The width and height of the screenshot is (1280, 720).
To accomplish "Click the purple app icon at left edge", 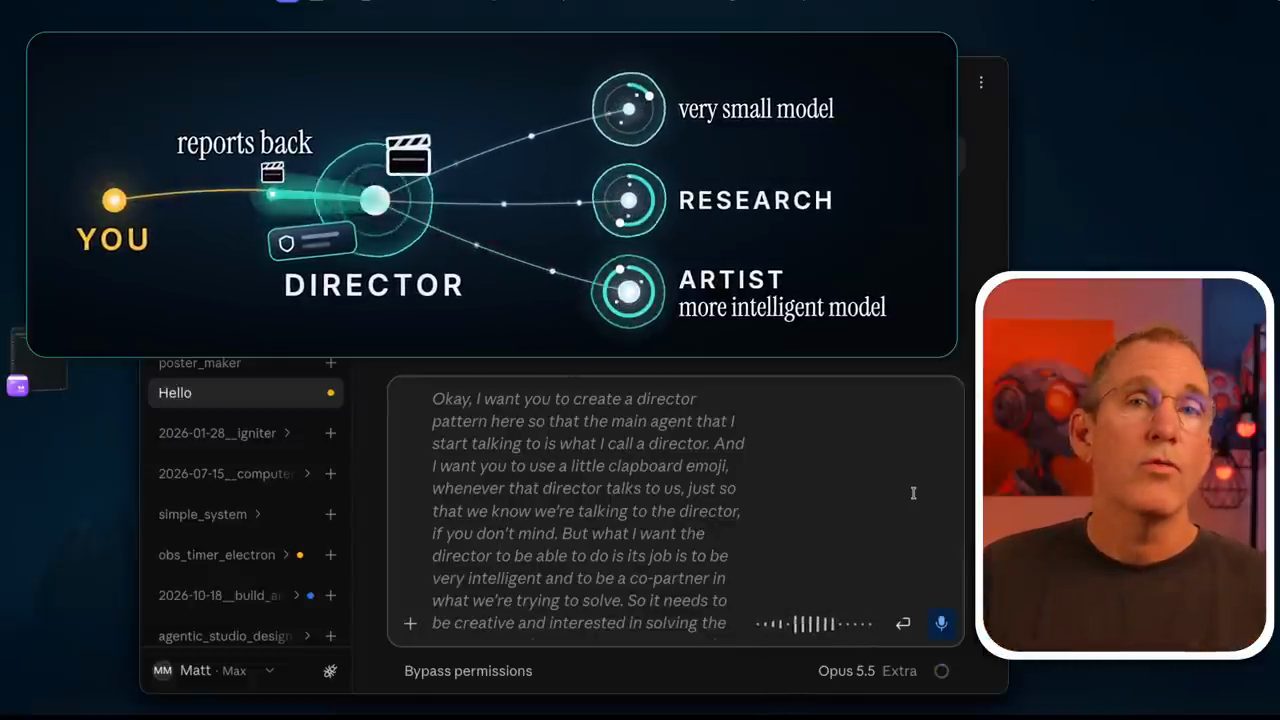I will pos(17,386).
